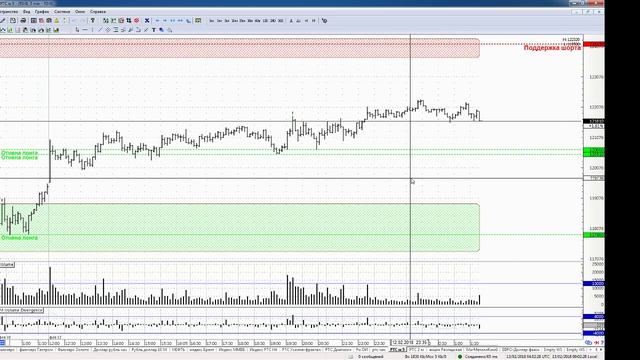Select the diamond shape drawing tool
The width and height of the screenshot is (640, 360).
pos(108,30)
